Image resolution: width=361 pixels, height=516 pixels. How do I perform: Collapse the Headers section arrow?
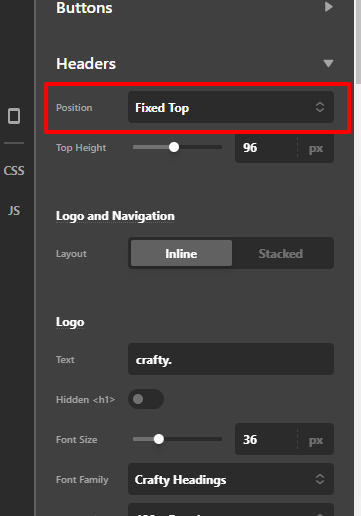pos(328,63)
